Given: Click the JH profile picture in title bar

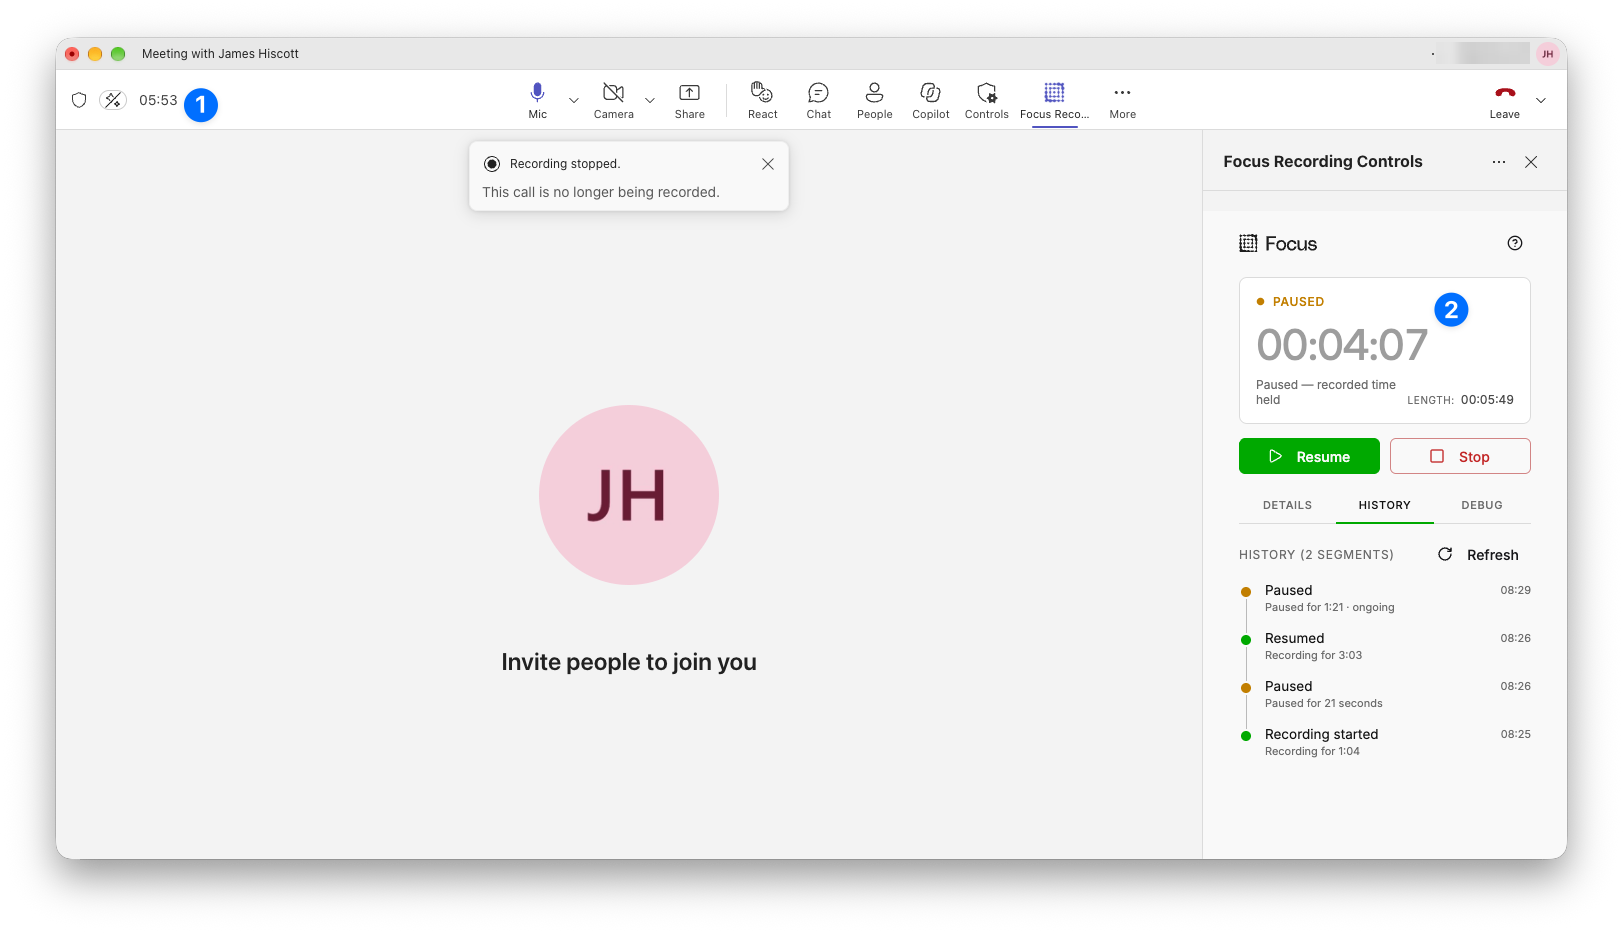Looking at the screenshot, I should [1547, 54].
